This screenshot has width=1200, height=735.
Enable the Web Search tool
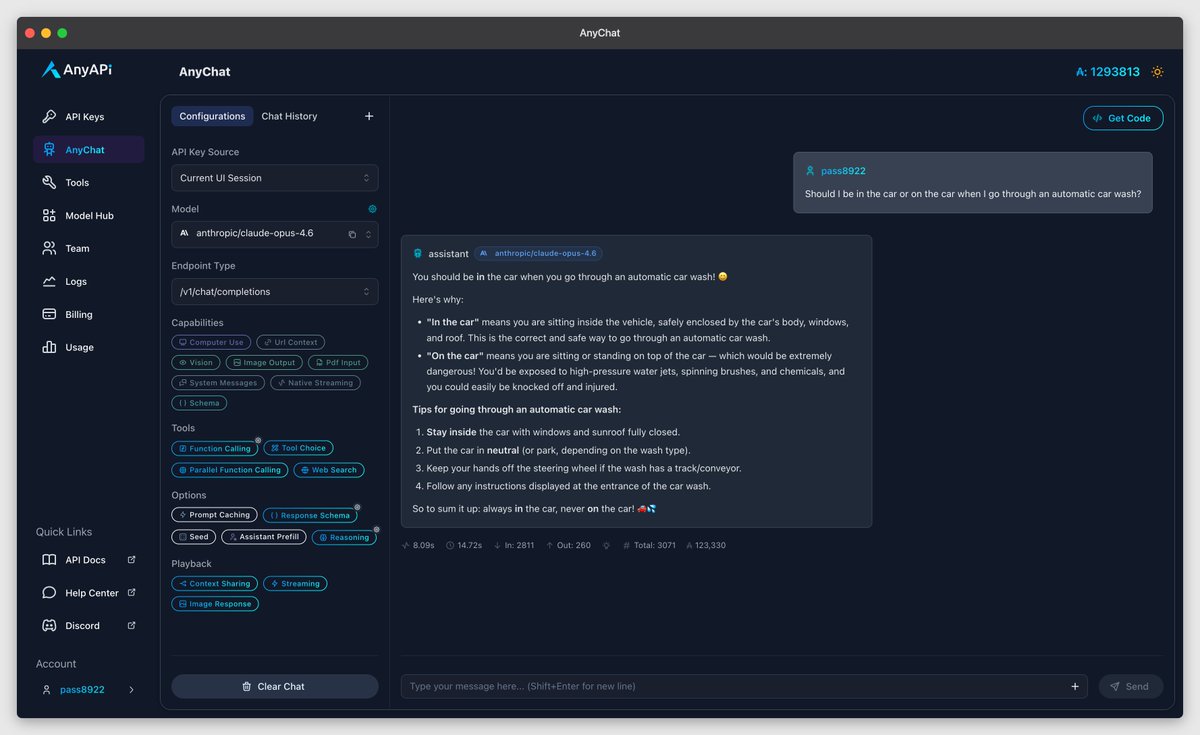(329, 470)
